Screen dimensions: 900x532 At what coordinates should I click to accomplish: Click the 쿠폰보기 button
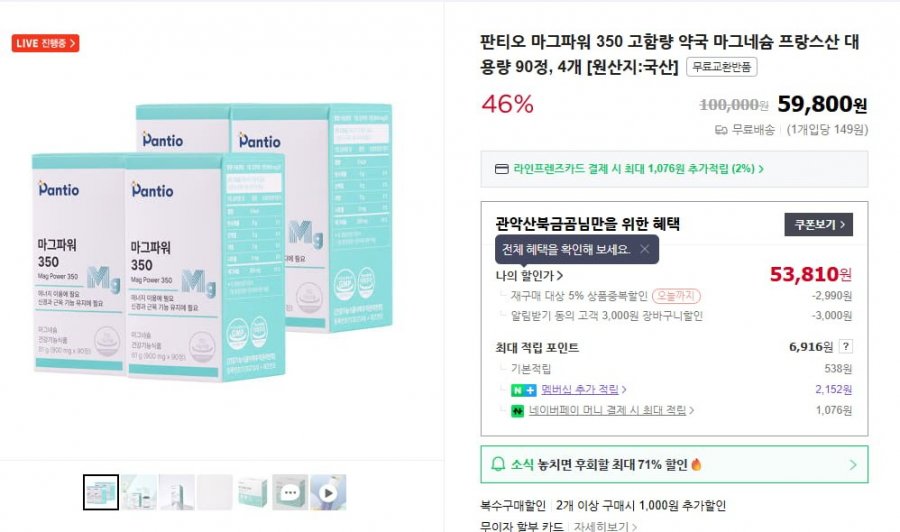pos(818,224)
